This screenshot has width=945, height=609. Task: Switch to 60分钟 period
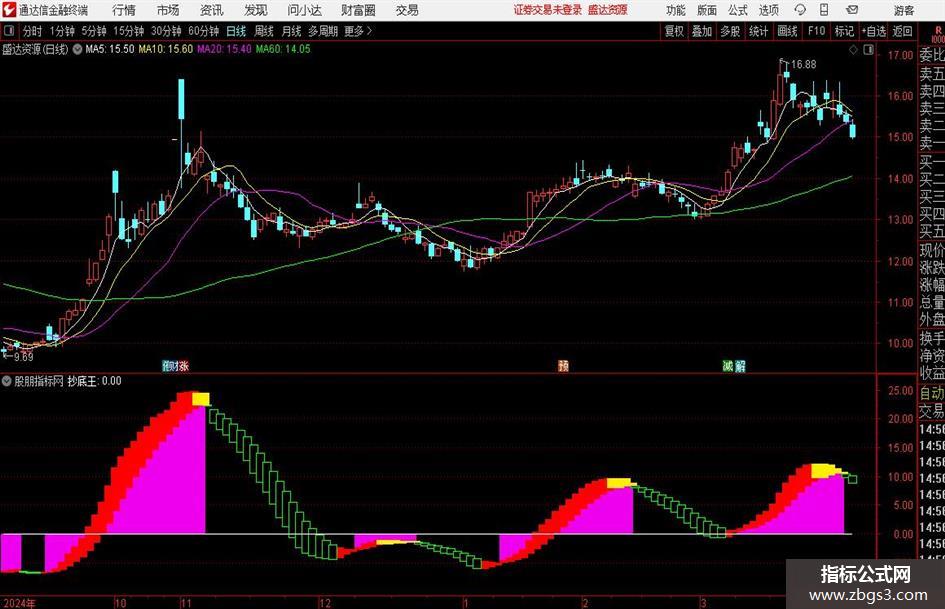coord(204,31)
